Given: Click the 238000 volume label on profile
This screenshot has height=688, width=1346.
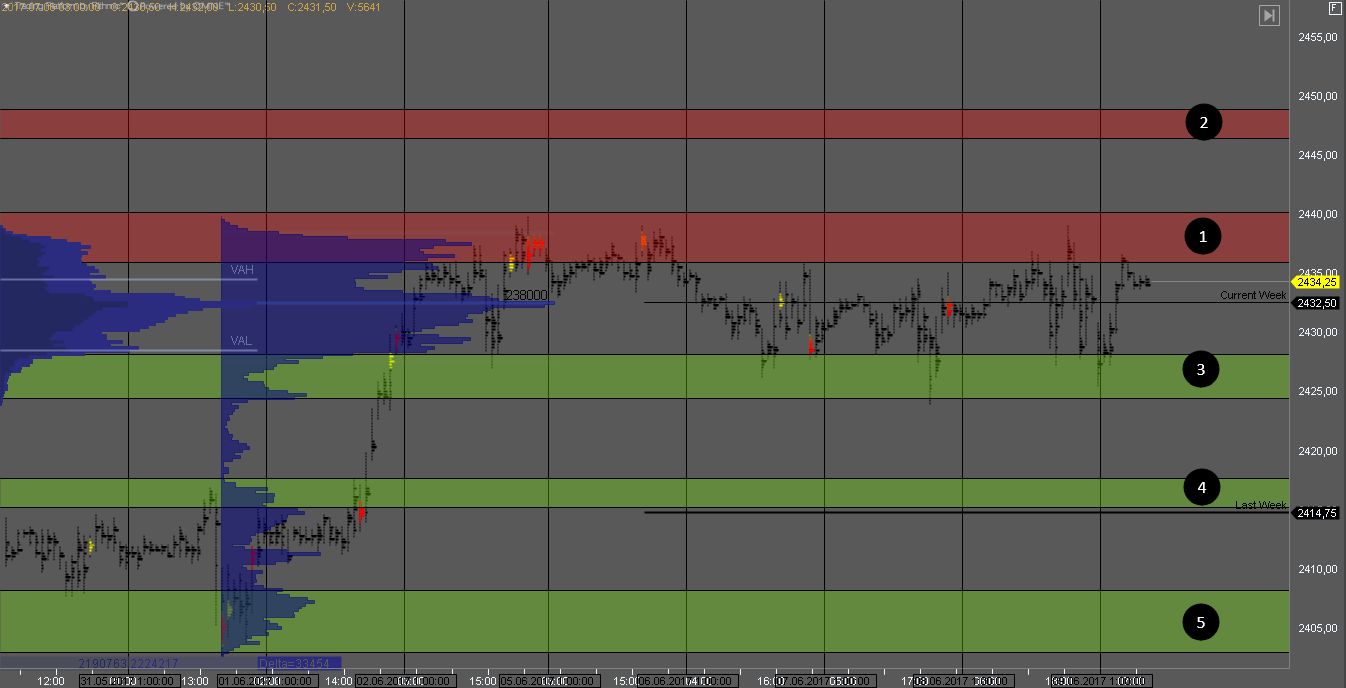Looking at the screenshot, I should pyautogui.click(x=526, y=296).
